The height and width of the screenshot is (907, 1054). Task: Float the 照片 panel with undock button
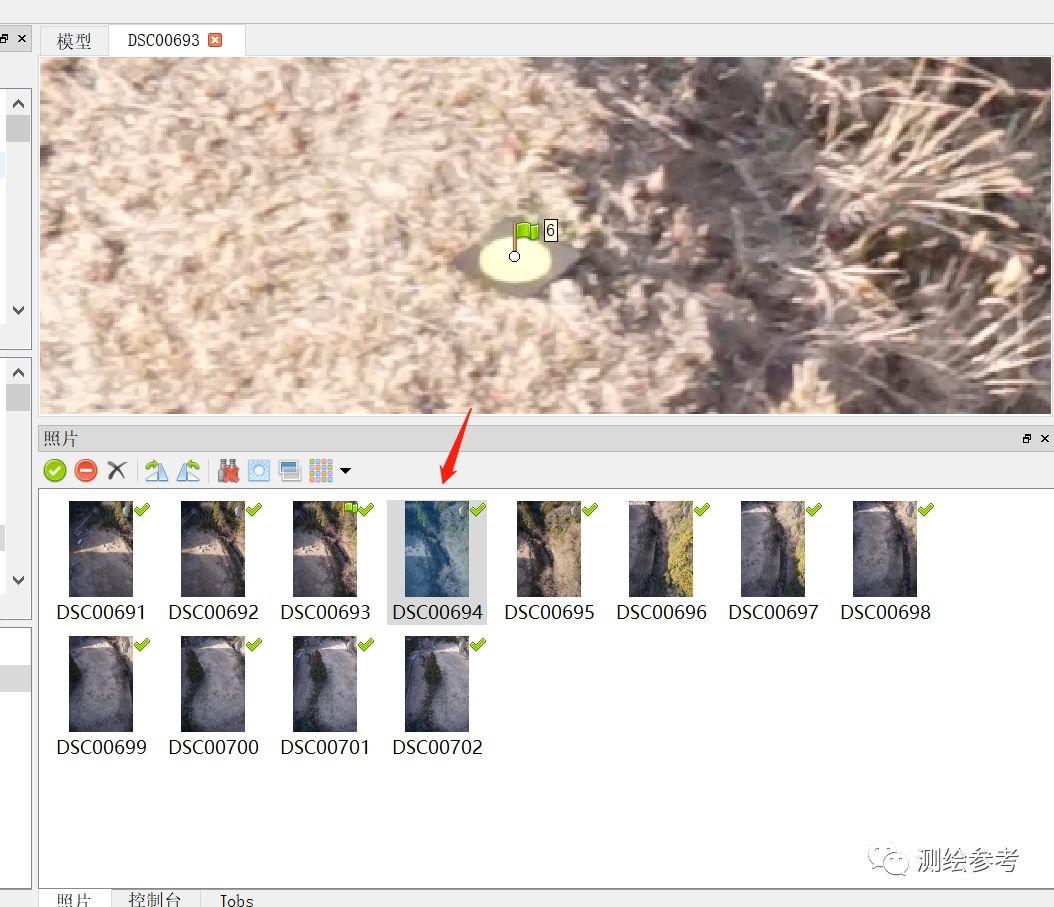(x=1026, y=439)
